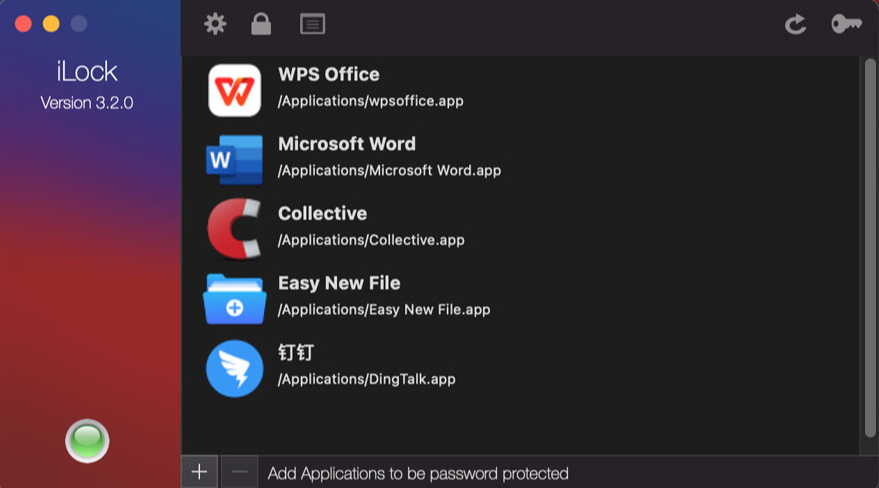Click the DingTalk app icon

point(234,368)
